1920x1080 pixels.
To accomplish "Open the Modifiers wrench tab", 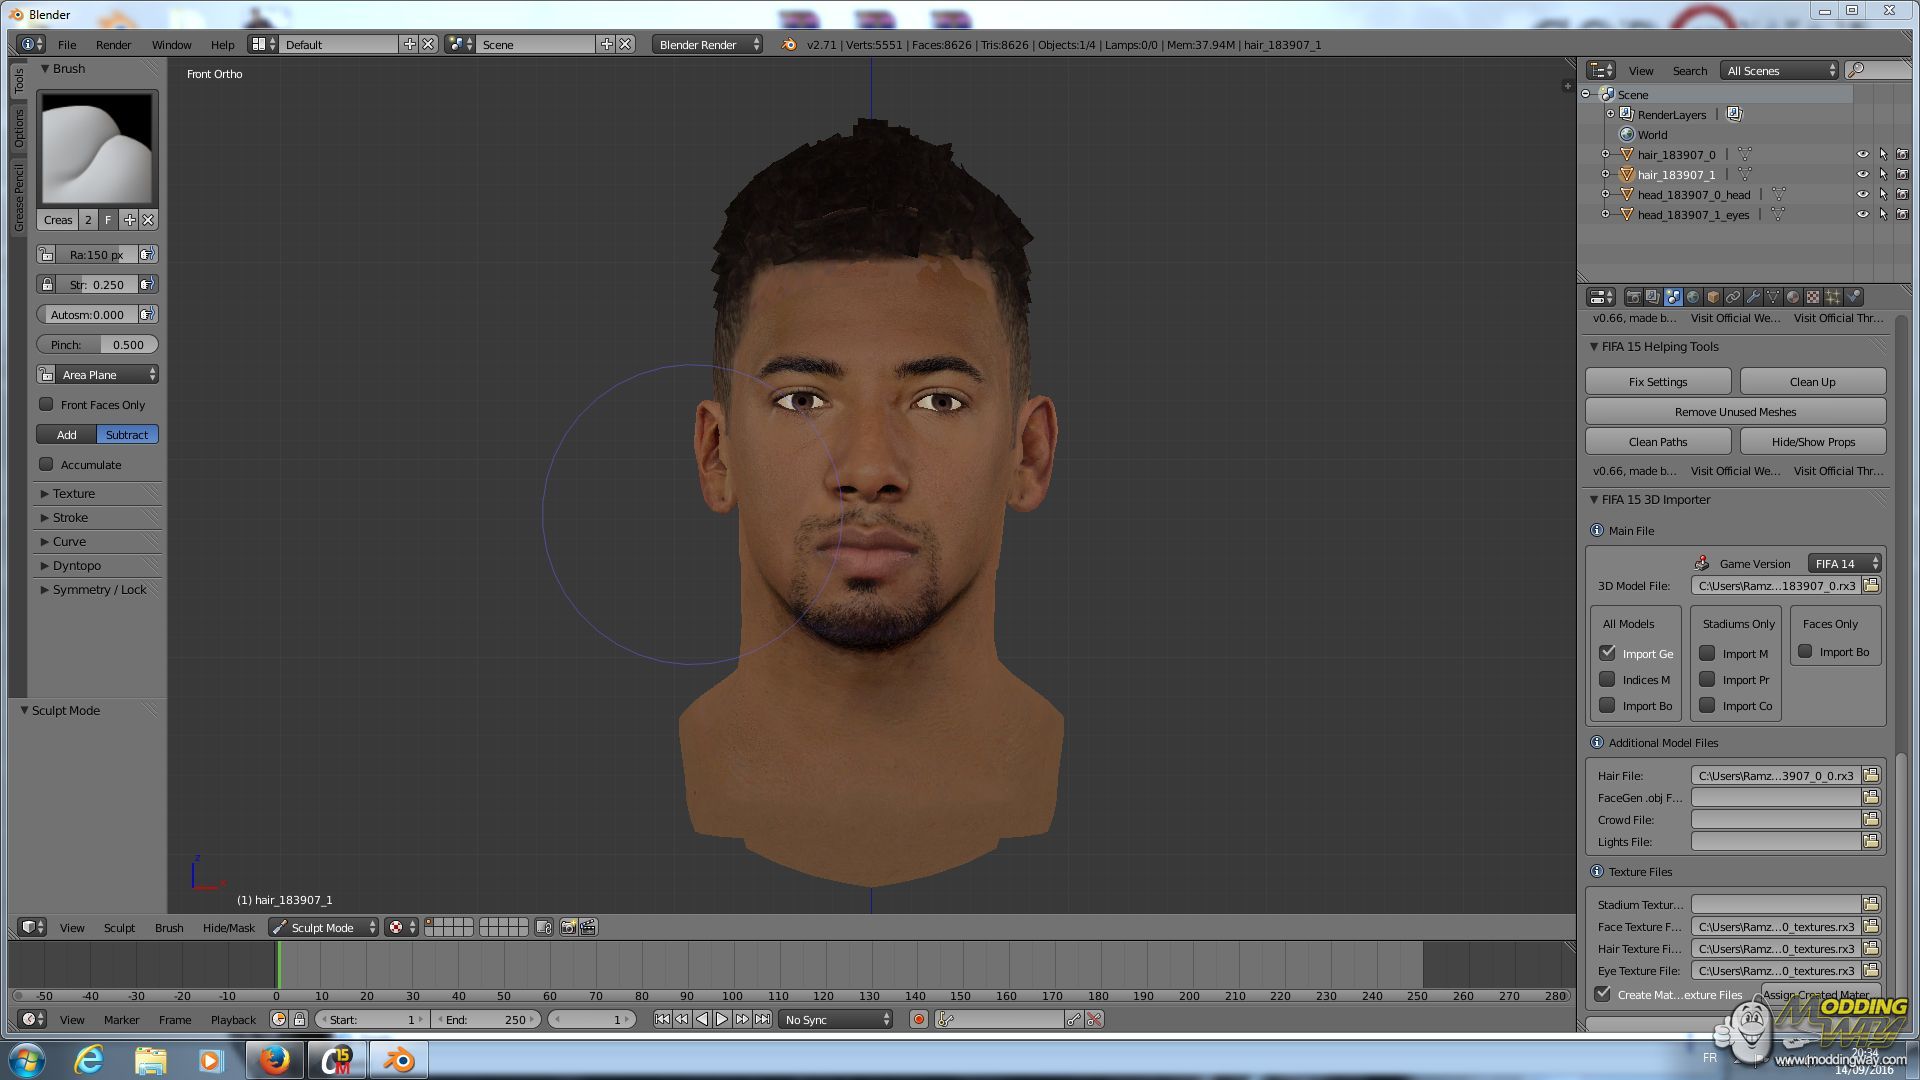I will pyautogui.click(x=1753, y=297).
